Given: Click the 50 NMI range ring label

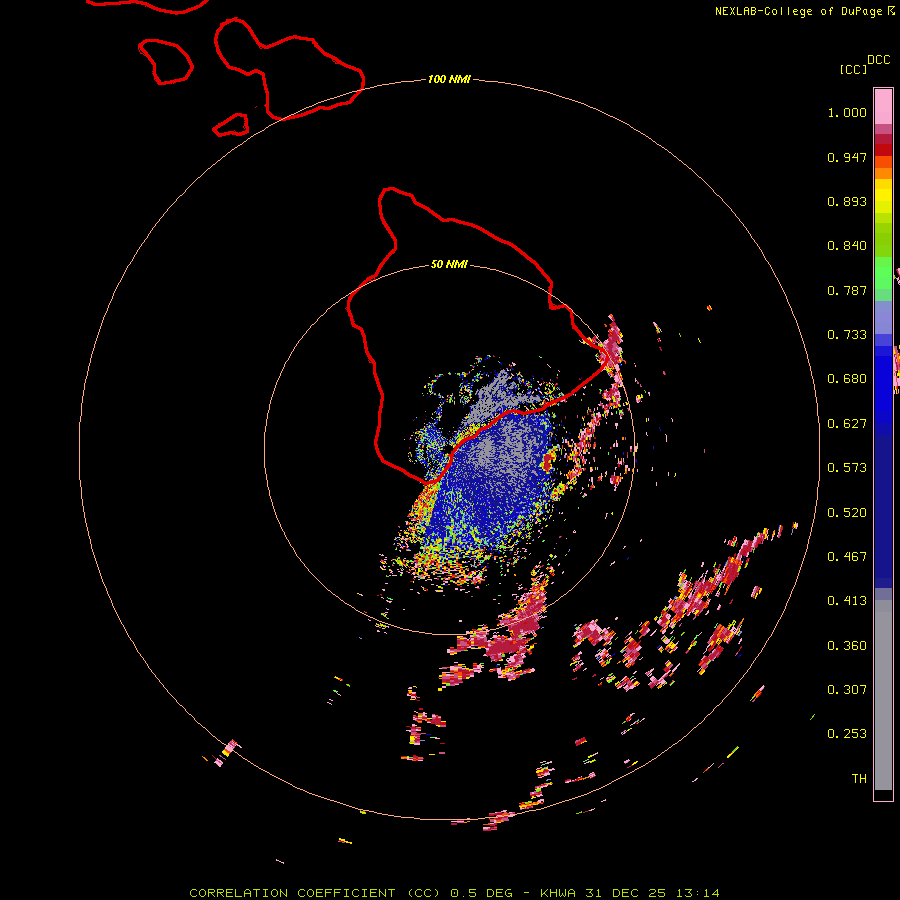Looking at the screenshot, I should pos(449,264).
